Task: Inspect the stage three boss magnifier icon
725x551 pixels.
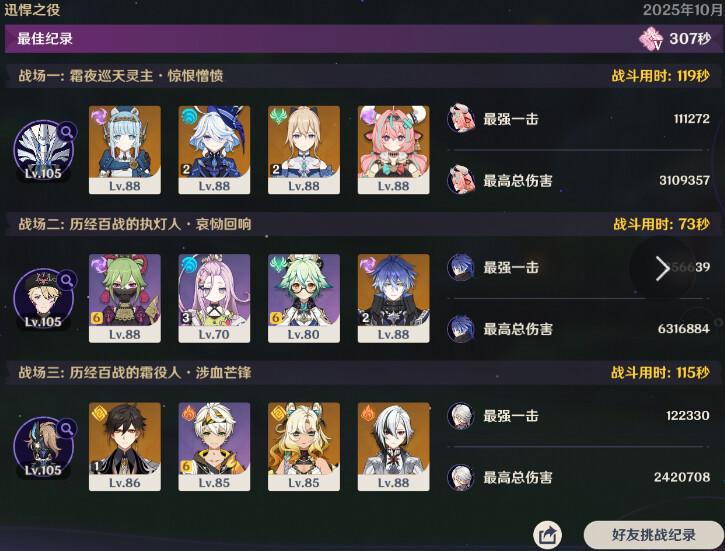Action: click(x=67, y=429)
